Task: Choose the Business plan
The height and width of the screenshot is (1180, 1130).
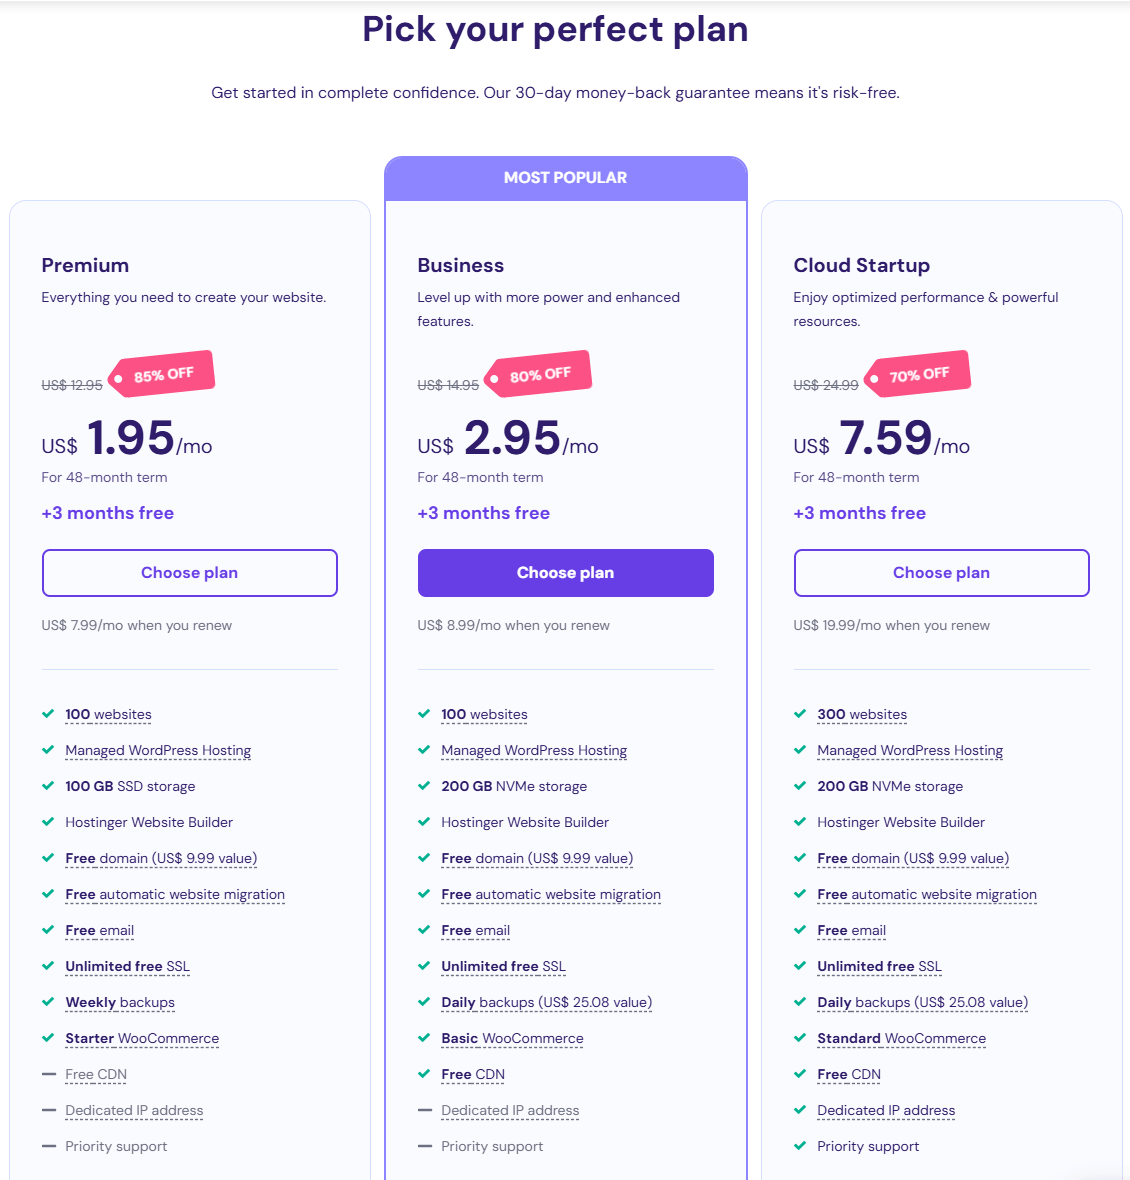Action: tap(565, 573)
